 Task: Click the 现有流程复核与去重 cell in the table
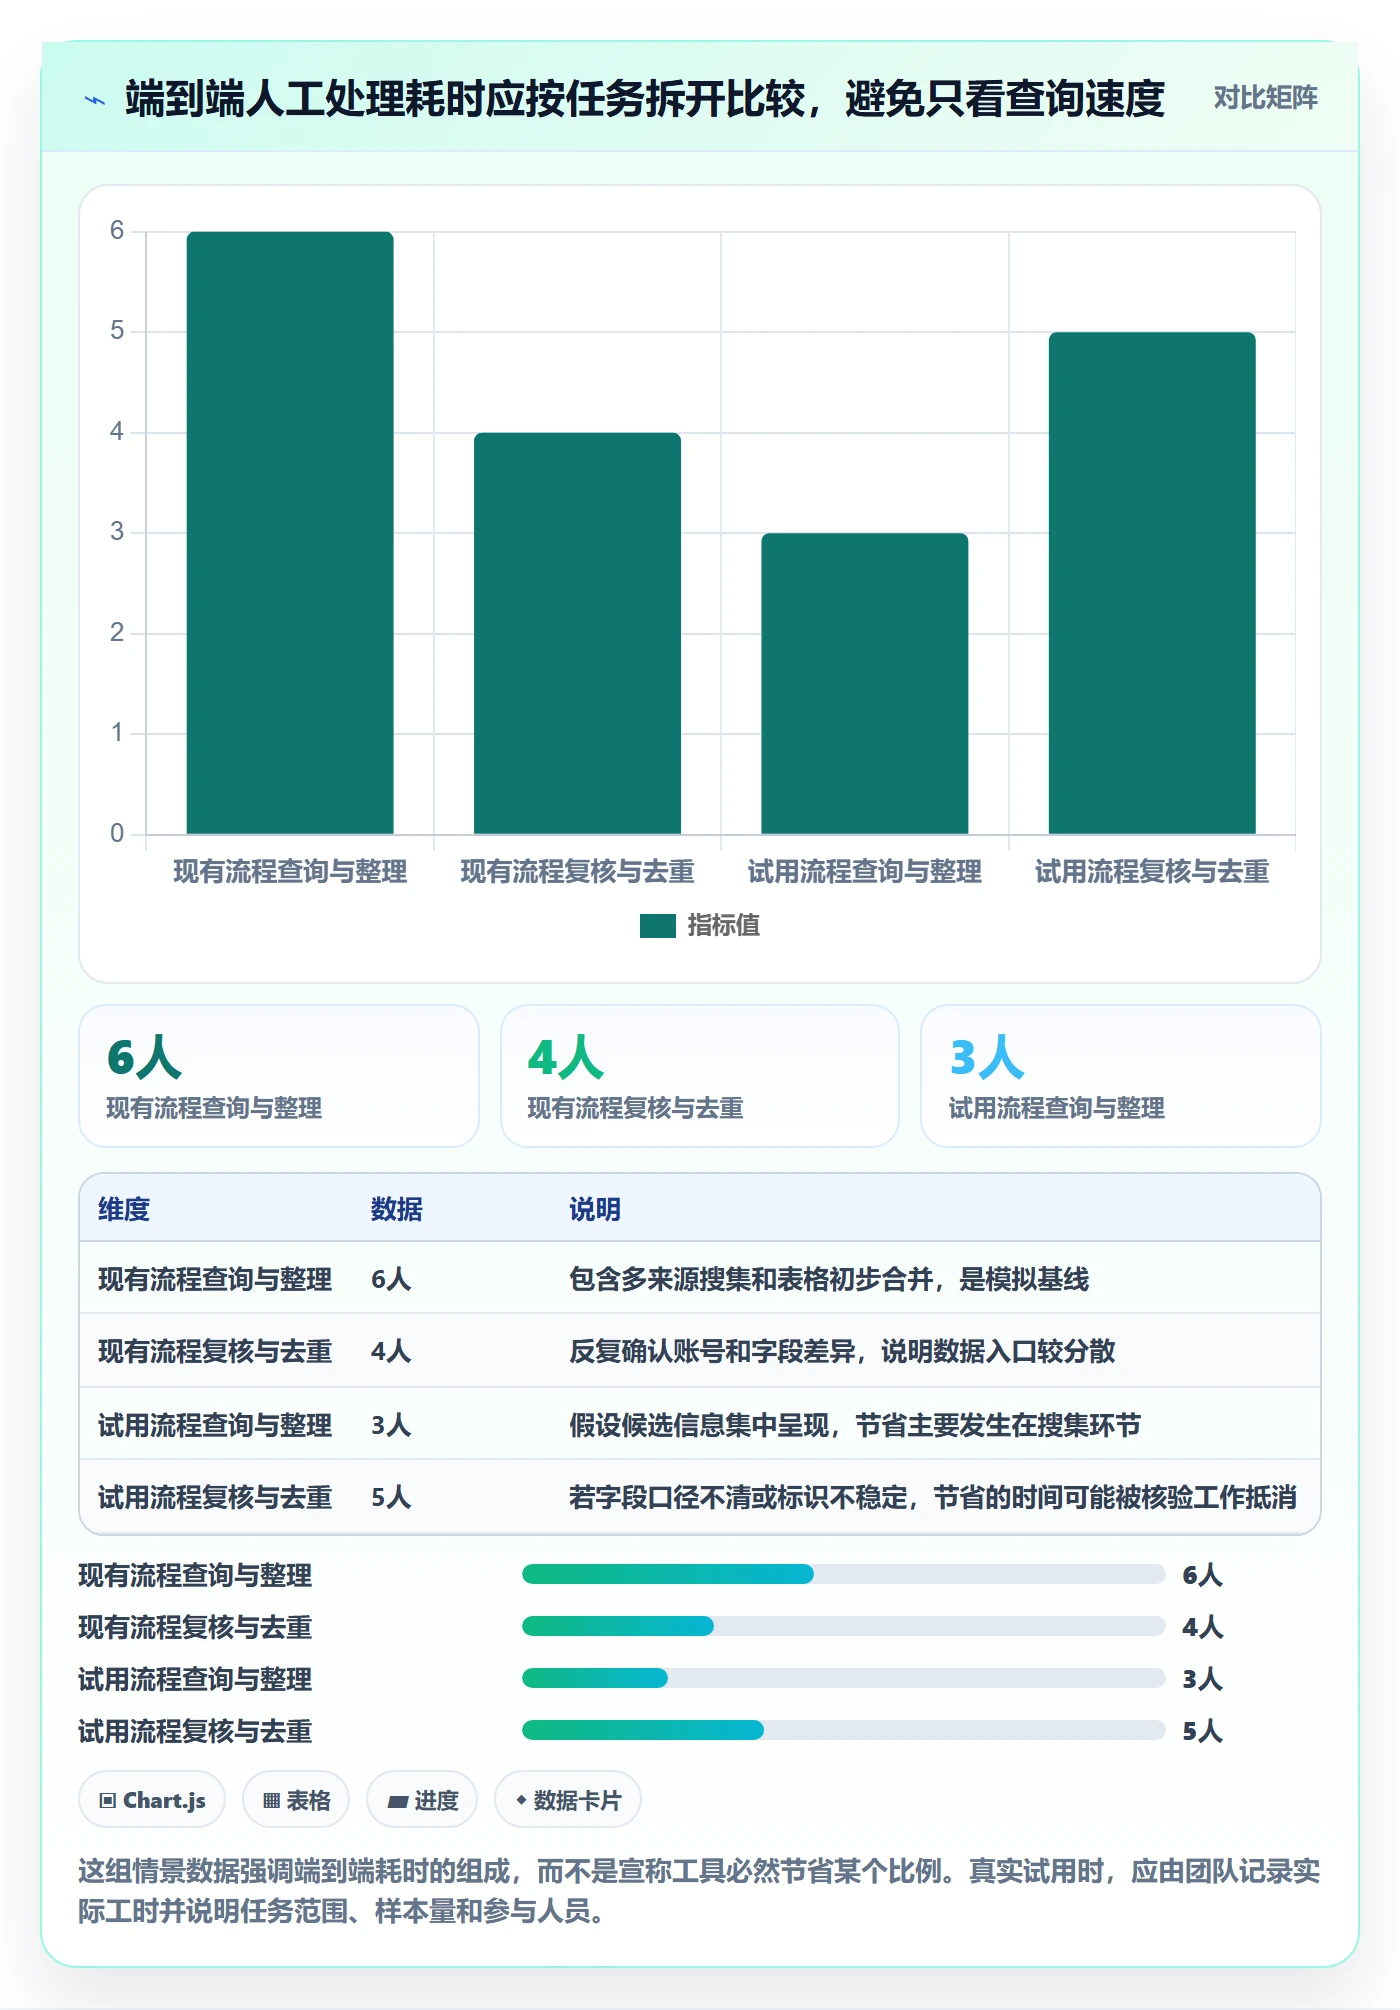coord(215,1351)
